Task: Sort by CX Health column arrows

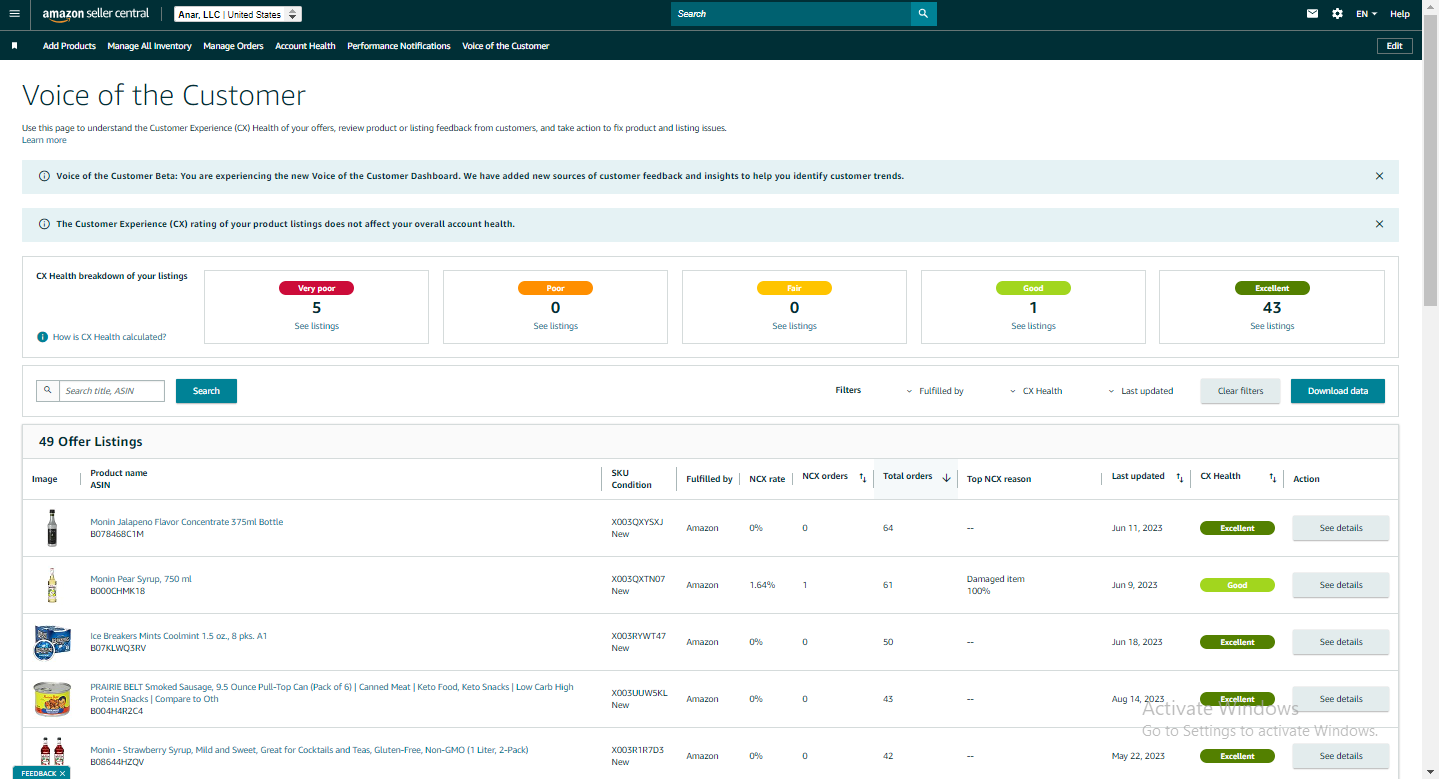Action: click(x=1273, y=478)
